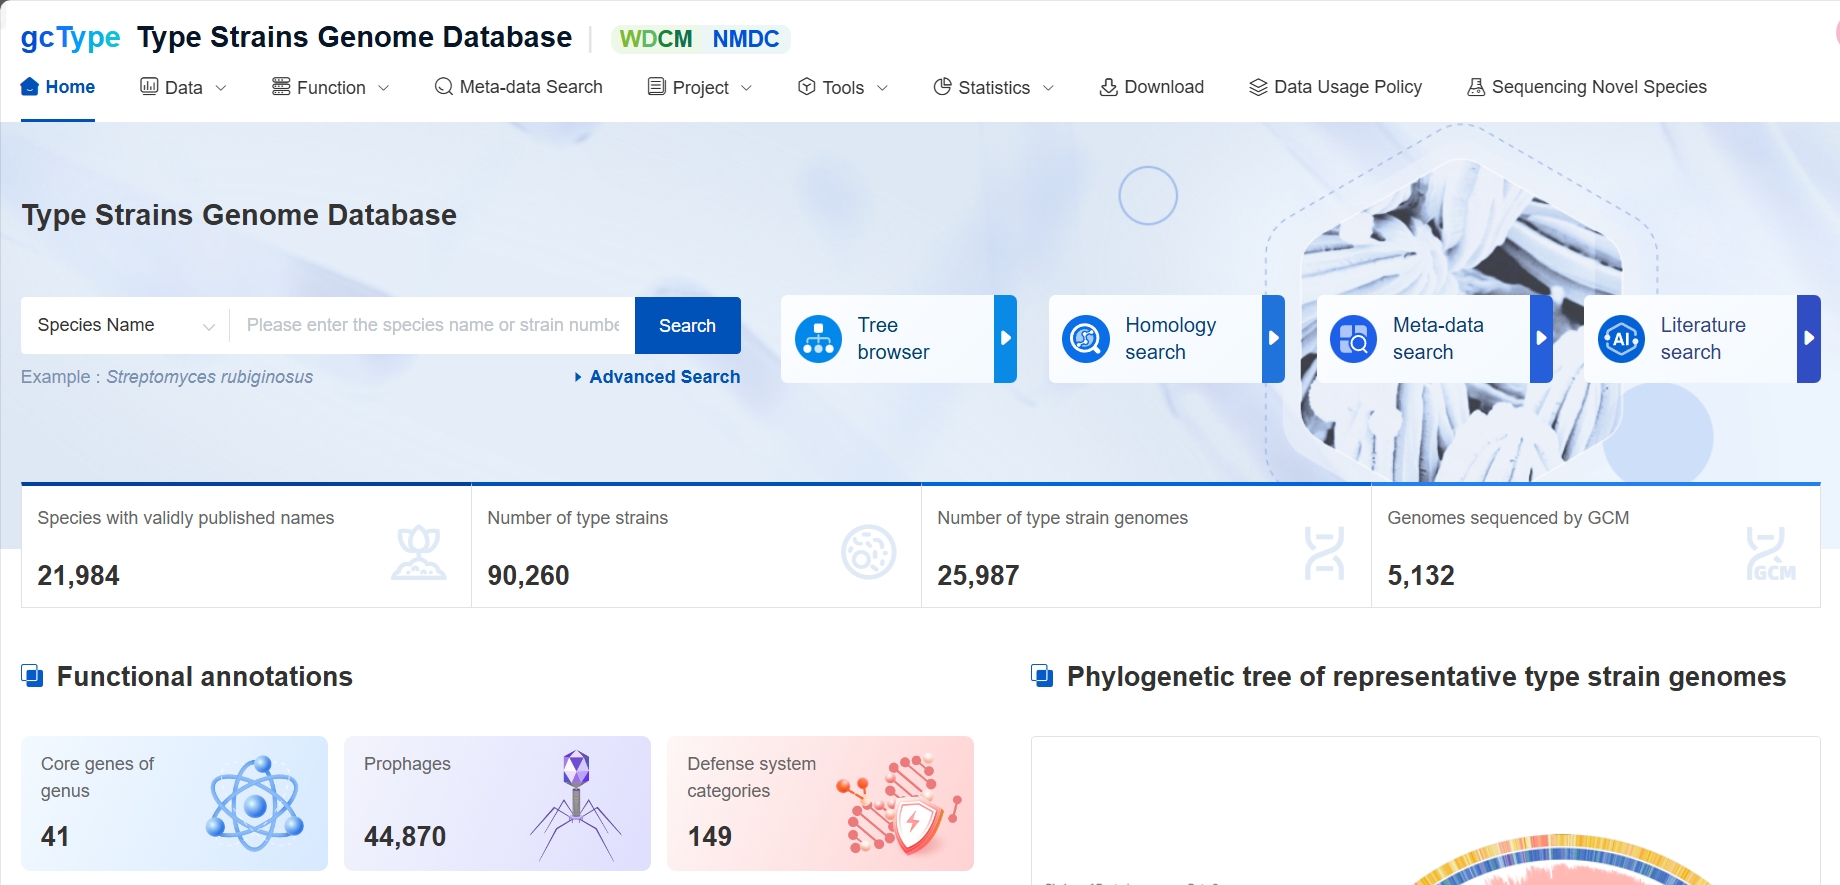Open the Download menu item

(x=1152, y=87)
